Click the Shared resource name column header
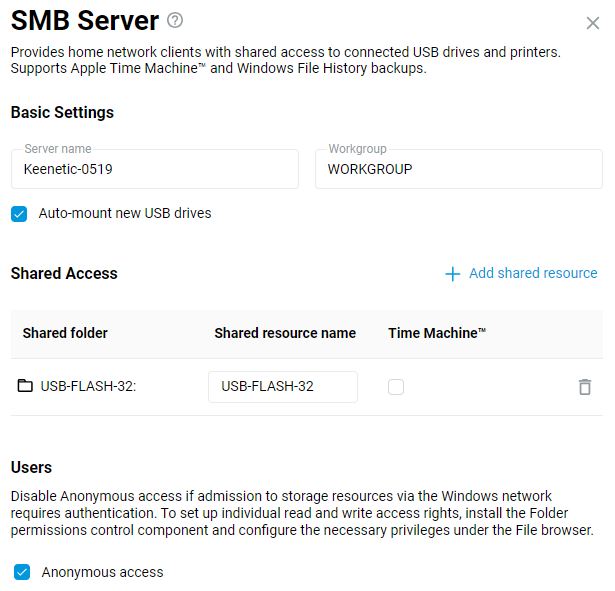Viewport: 615px width, 591px height. (285, 333)
